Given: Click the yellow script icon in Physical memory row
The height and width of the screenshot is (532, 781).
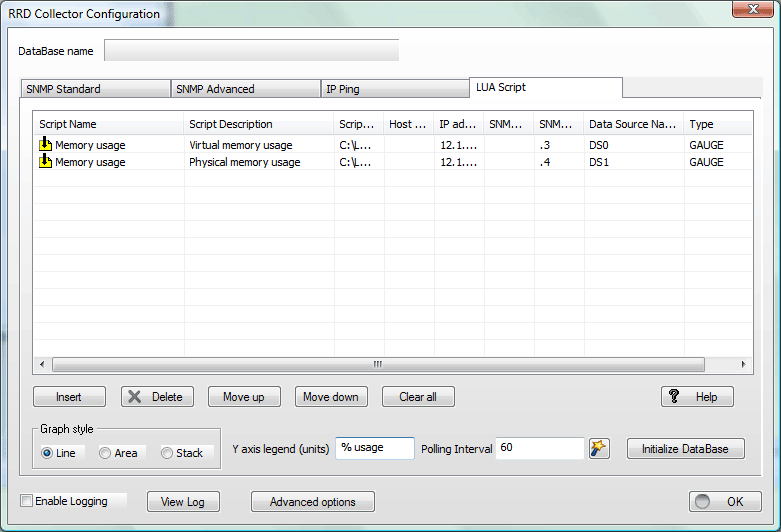Looking at the screenshot, I should pyautogui.click(x=45, y=161).
